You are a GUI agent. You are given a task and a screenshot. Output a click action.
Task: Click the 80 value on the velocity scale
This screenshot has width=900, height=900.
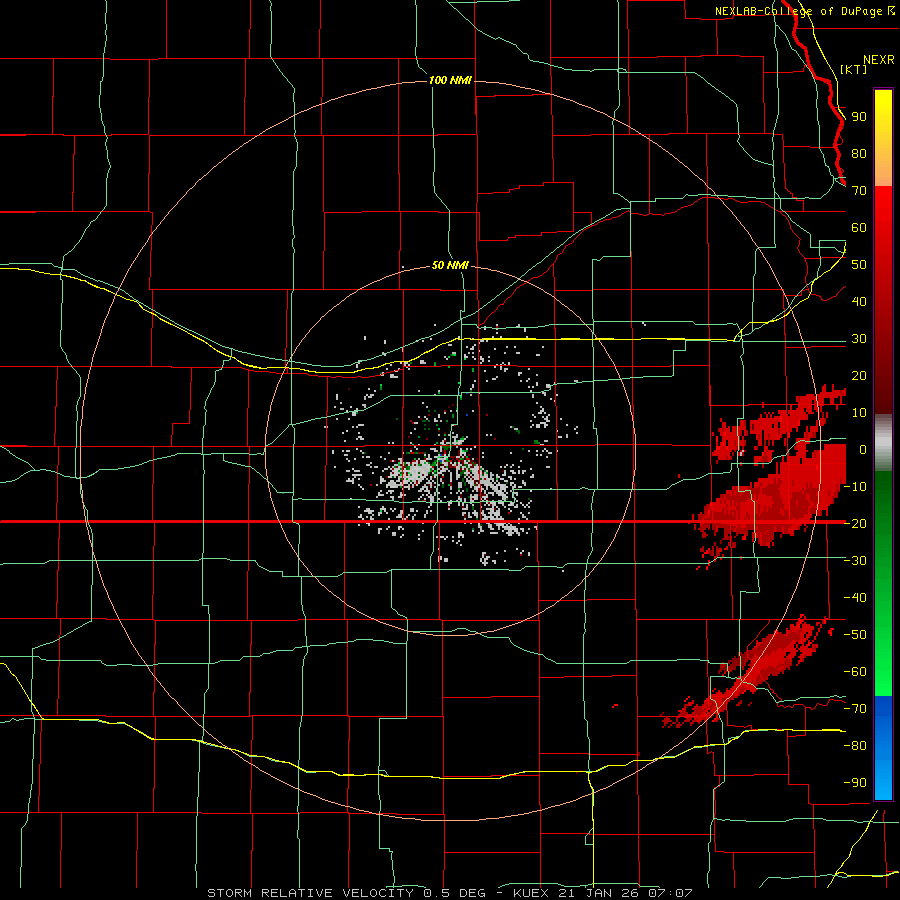(859, 154)
